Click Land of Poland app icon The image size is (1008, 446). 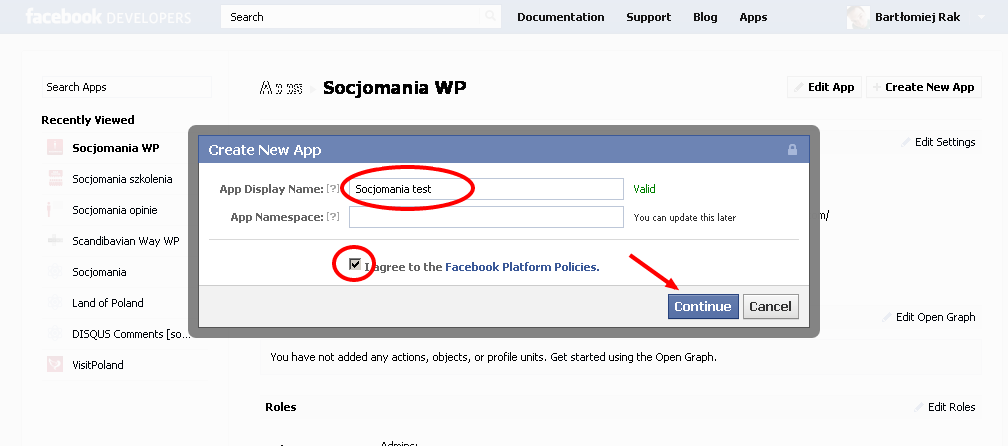point(55,303)
